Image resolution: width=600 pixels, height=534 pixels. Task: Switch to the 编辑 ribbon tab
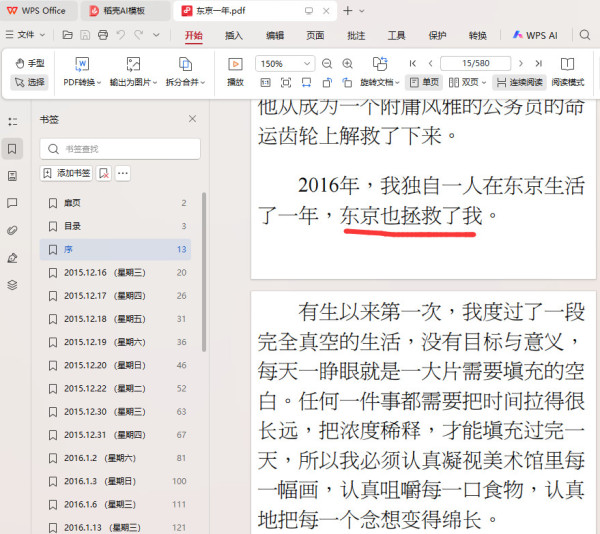coord(275,36)
